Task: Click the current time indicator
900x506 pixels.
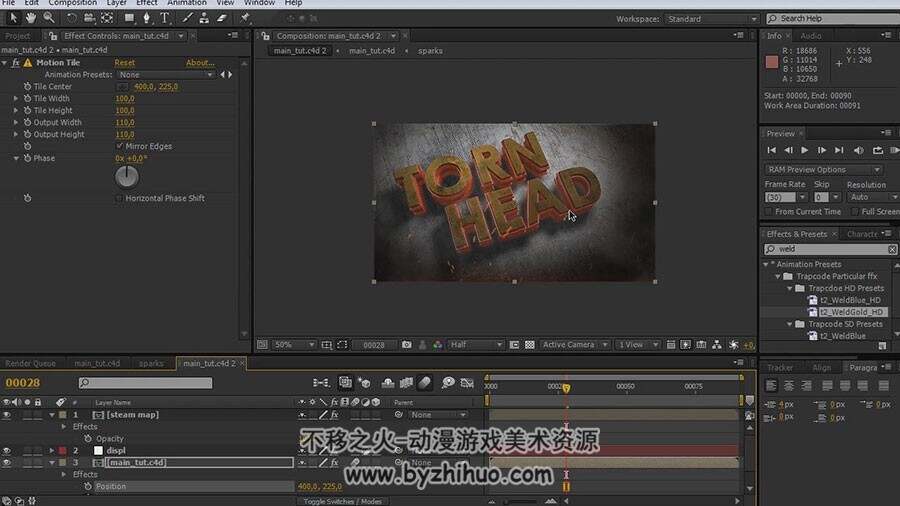Action: point(566,388)
